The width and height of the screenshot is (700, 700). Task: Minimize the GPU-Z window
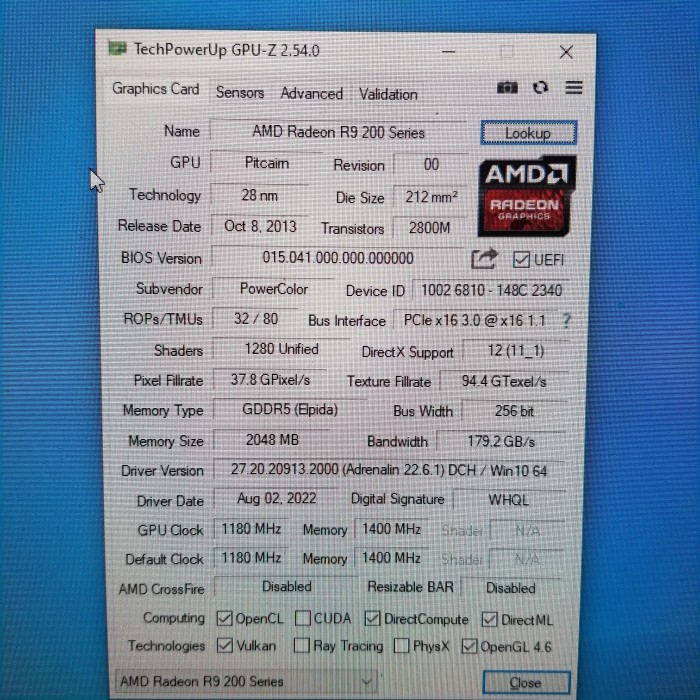(x=449, y=52)
